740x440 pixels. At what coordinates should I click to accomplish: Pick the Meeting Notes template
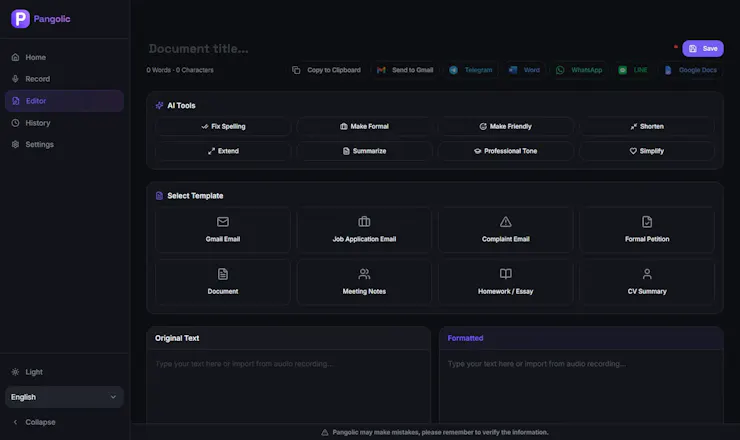click(x=364, y=282)
